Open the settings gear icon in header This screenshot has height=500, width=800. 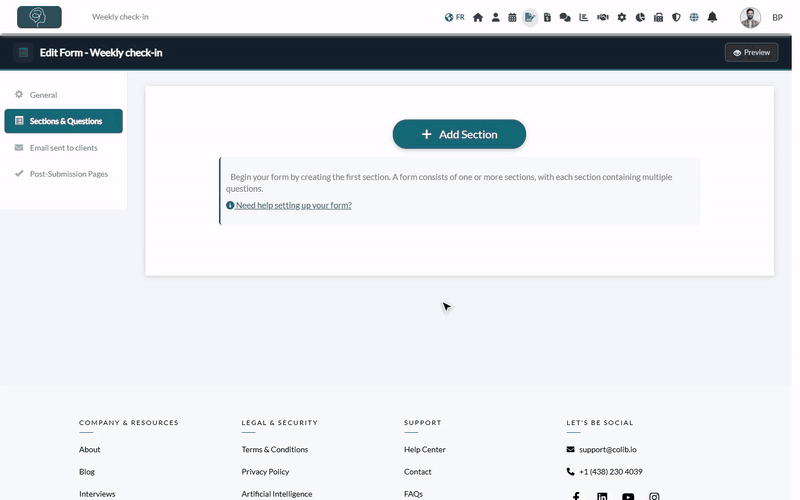621,17
